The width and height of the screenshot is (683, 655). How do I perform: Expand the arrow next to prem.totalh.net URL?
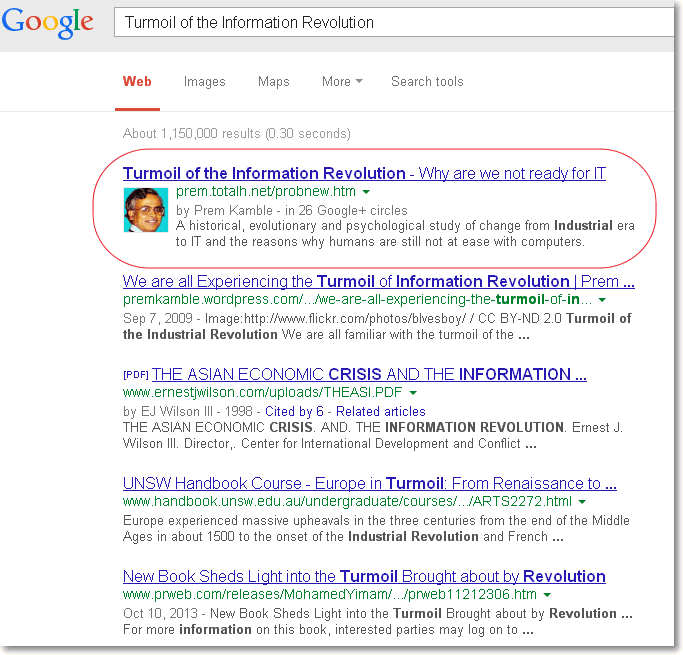(366, 192)
